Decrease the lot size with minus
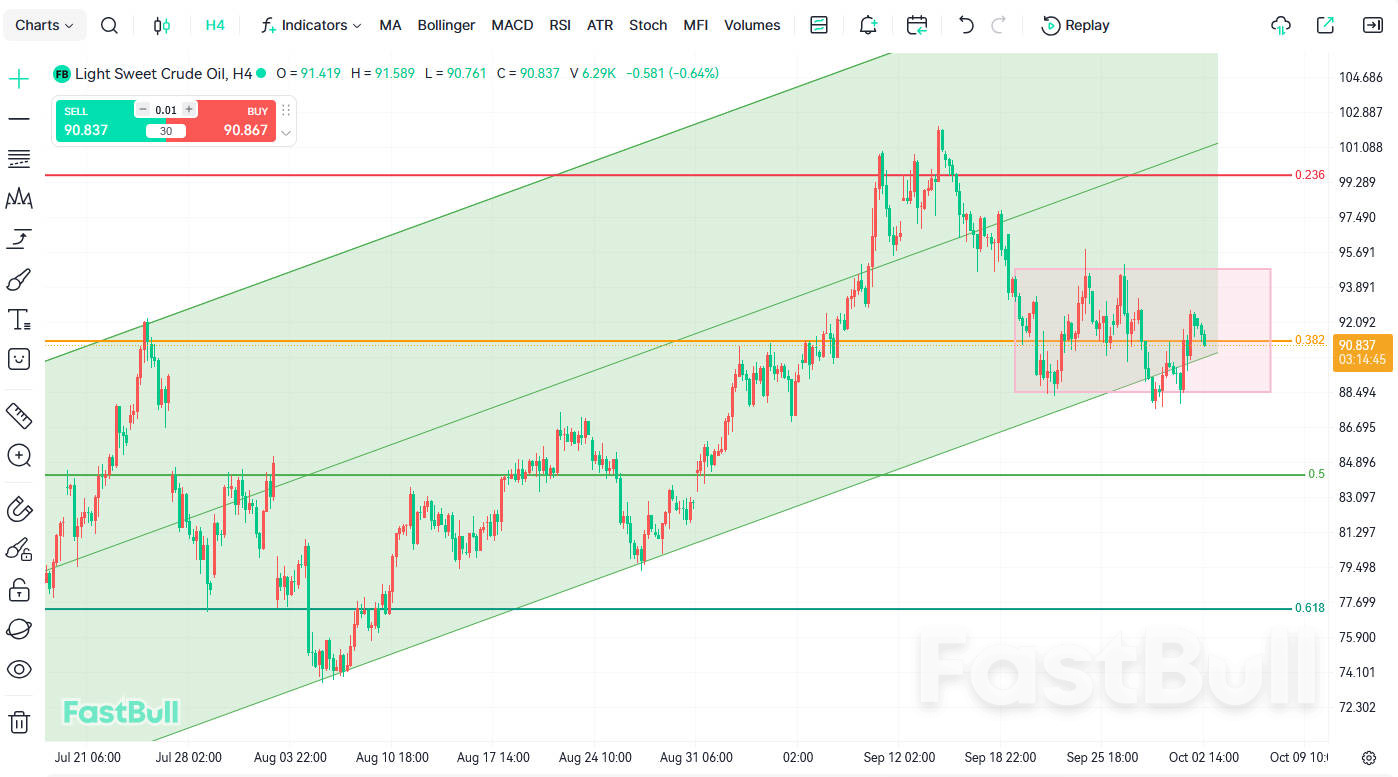The width and height of the screenshot is (1398, 777). coord(142,109)
